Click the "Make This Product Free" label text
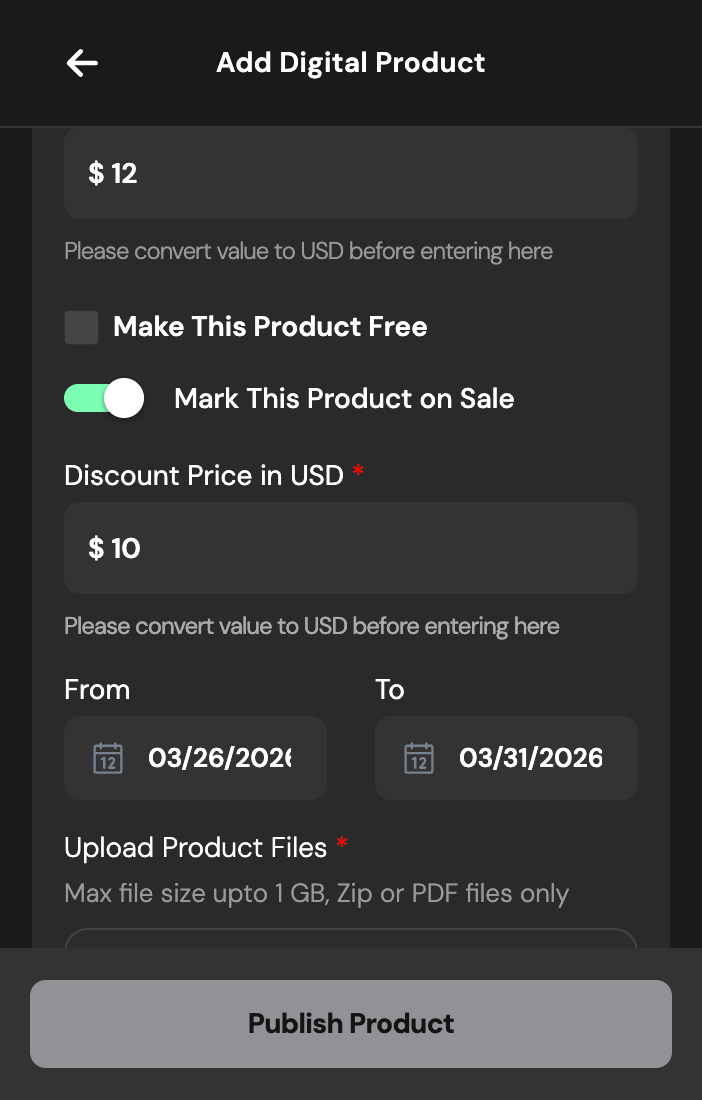 pos(270,327)
